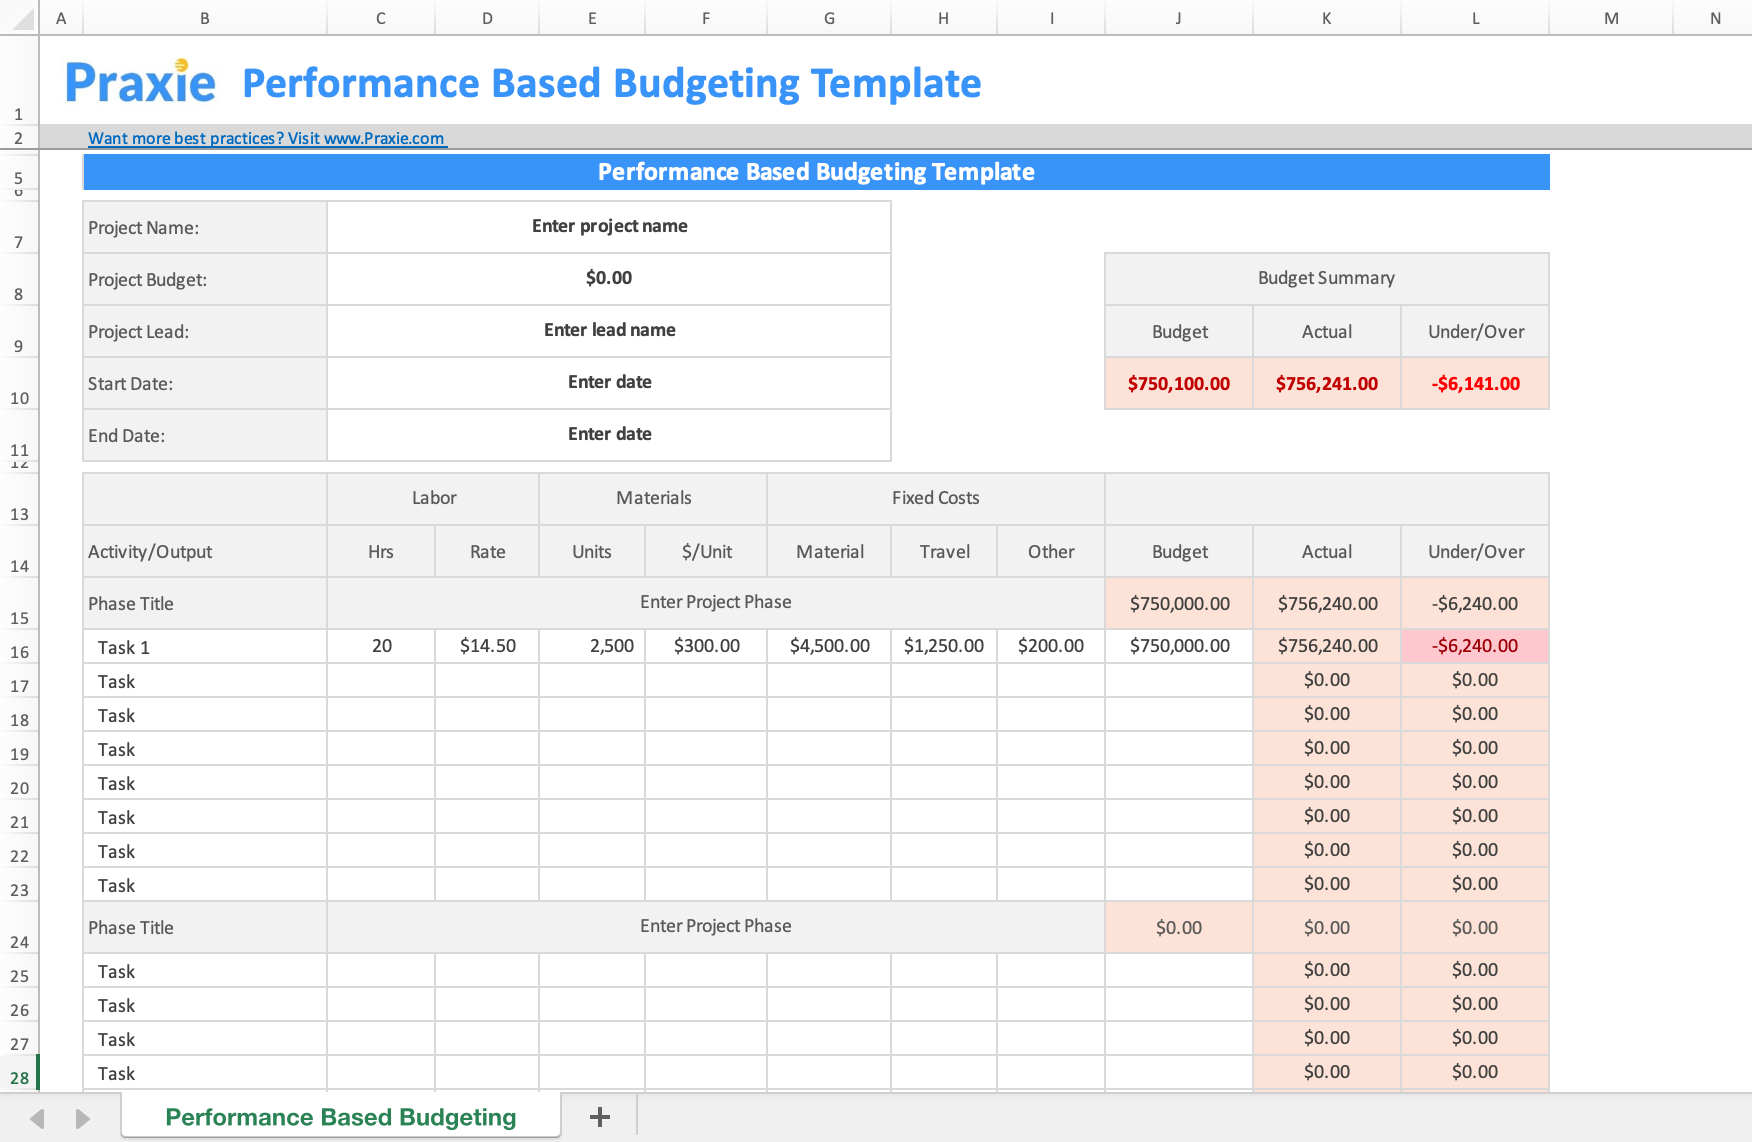
Task: Select the Enter project name cell
Action: 609,226
